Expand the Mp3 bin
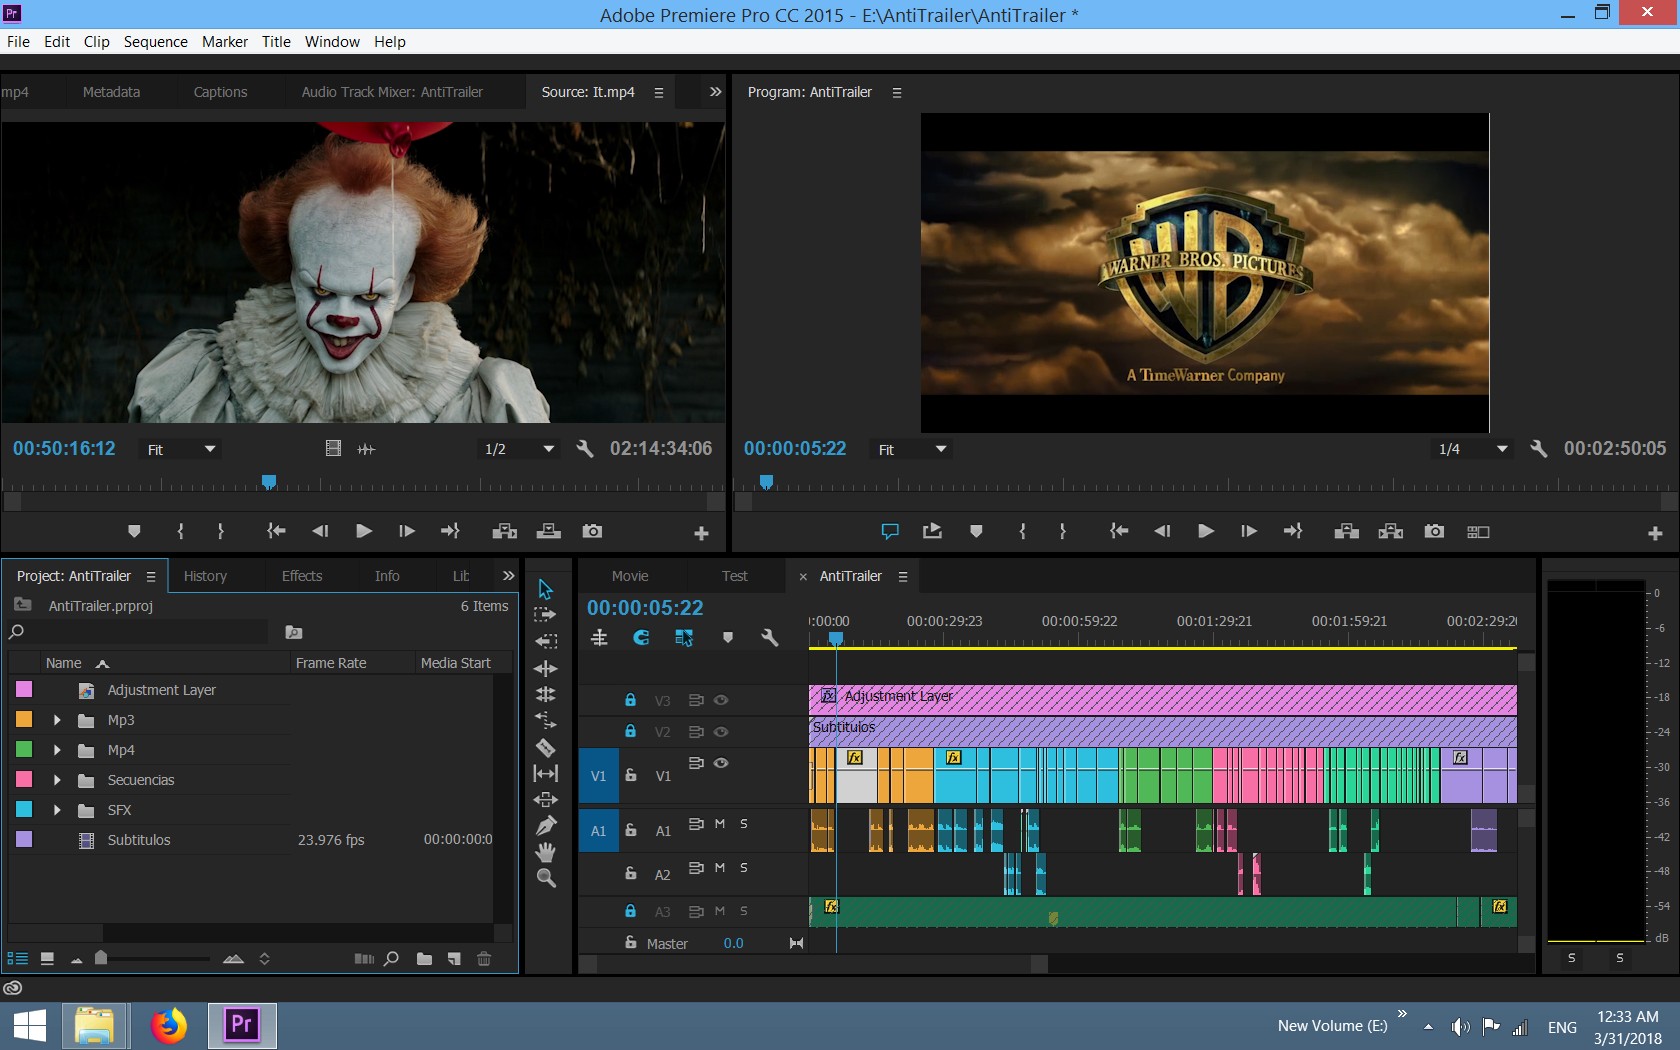Image resolution: width=1680 pixels, height=1050 pixels. (57, 720)
